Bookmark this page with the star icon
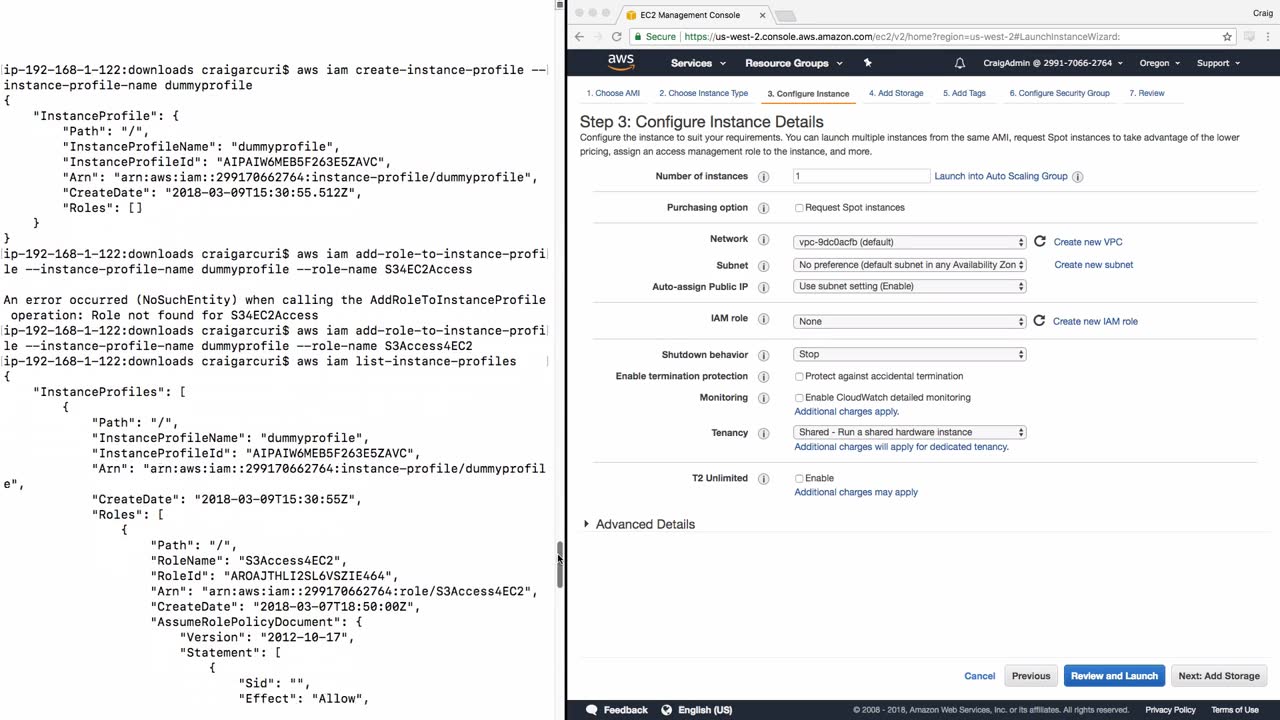The height and width of the screenshot is (720, 1280). (1227, 37)
